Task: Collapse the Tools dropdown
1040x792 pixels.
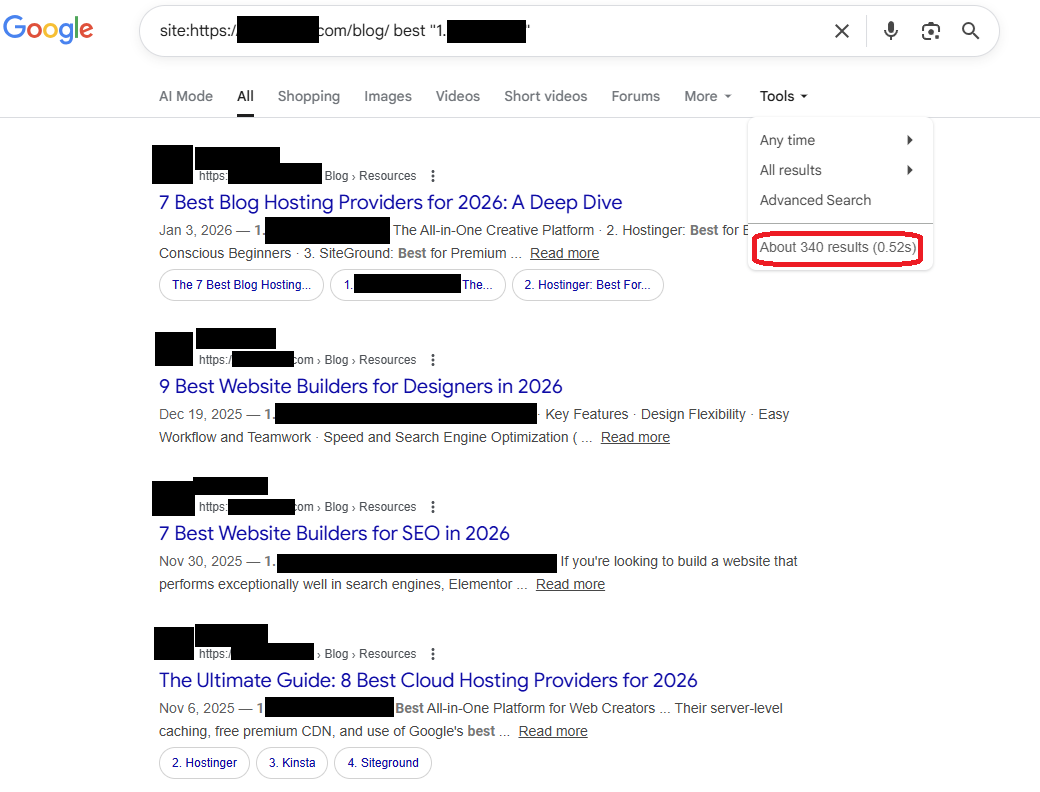Action: 783,96
